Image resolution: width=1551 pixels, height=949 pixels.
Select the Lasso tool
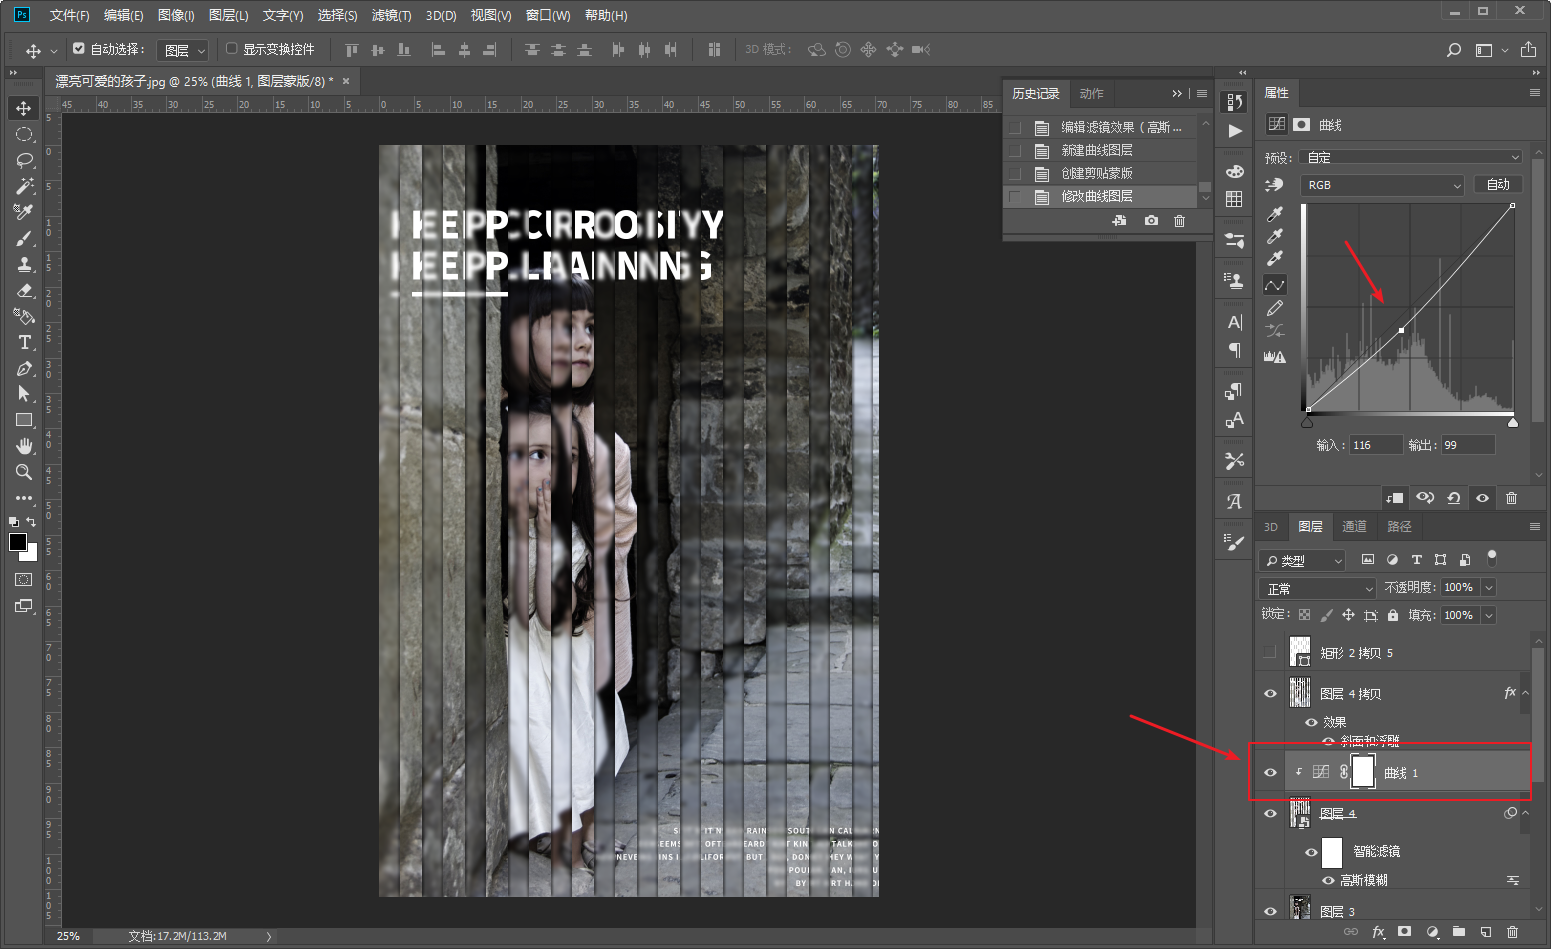[x=24, y=160]
